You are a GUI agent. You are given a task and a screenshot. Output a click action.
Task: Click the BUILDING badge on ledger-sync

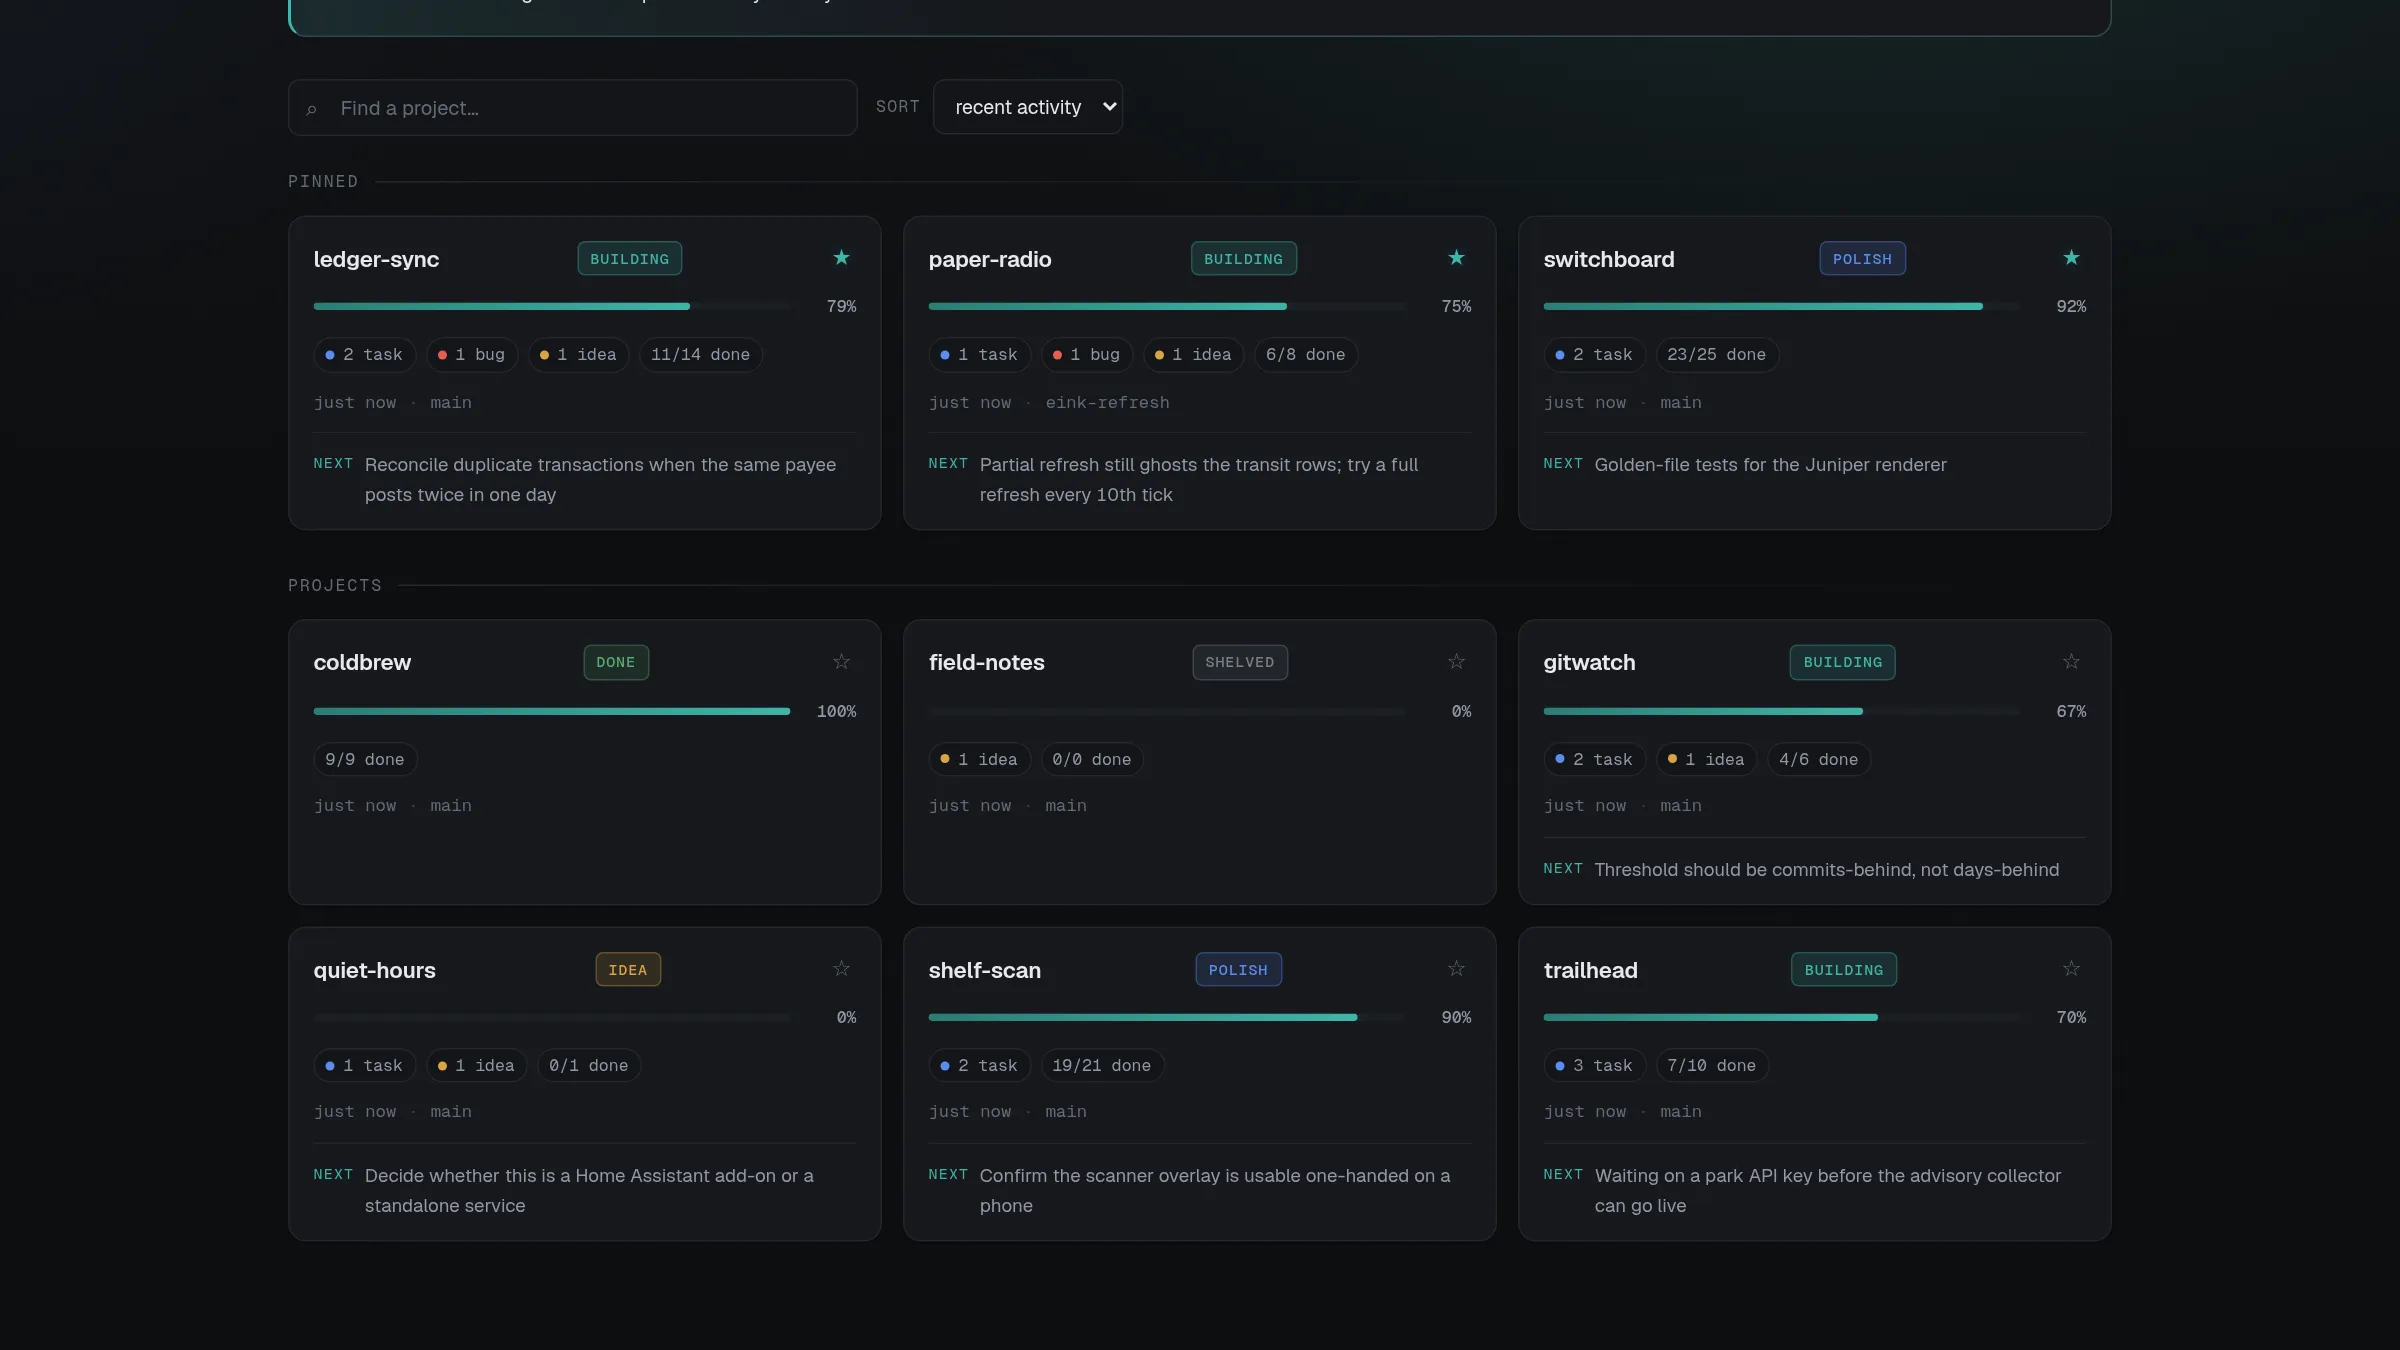point(629,259)
